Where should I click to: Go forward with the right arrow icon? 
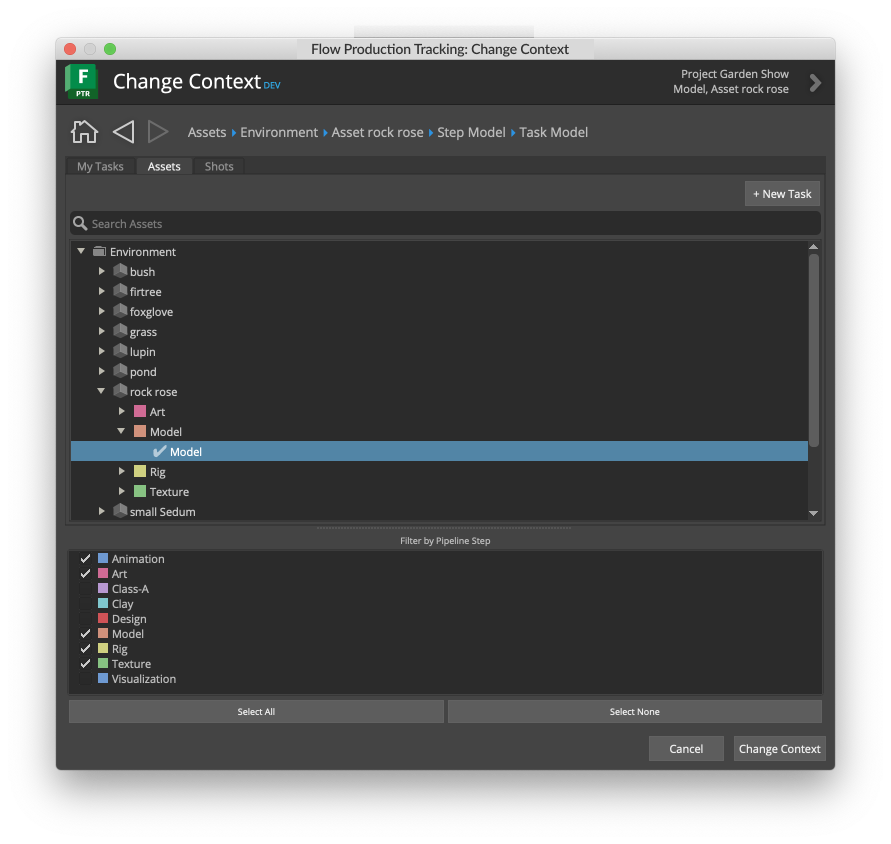(158, 132)
